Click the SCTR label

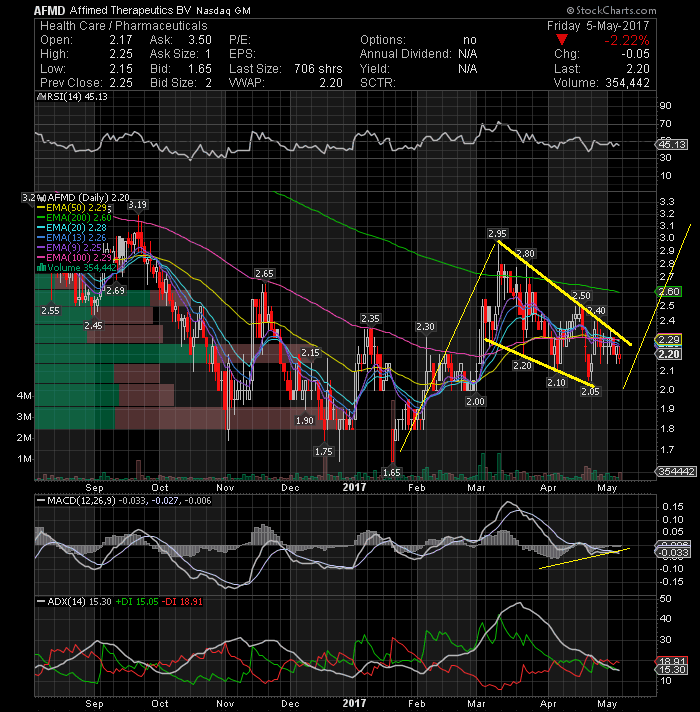click(x=377, y=83)
